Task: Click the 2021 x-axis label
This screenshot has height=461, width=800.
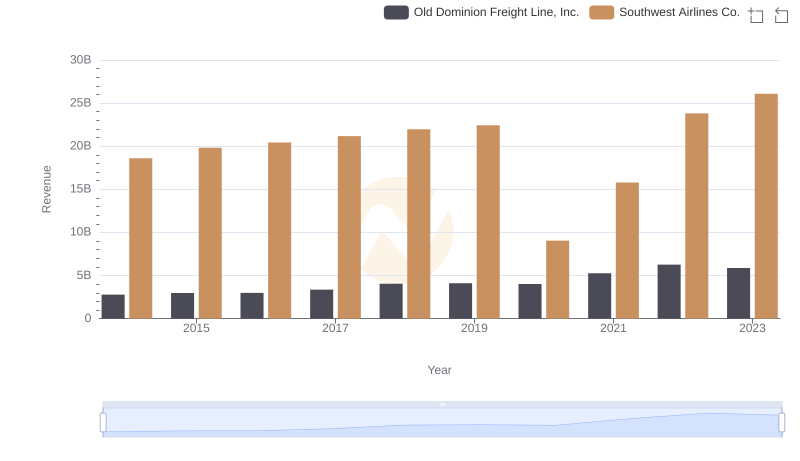Action: pos(613,328)
